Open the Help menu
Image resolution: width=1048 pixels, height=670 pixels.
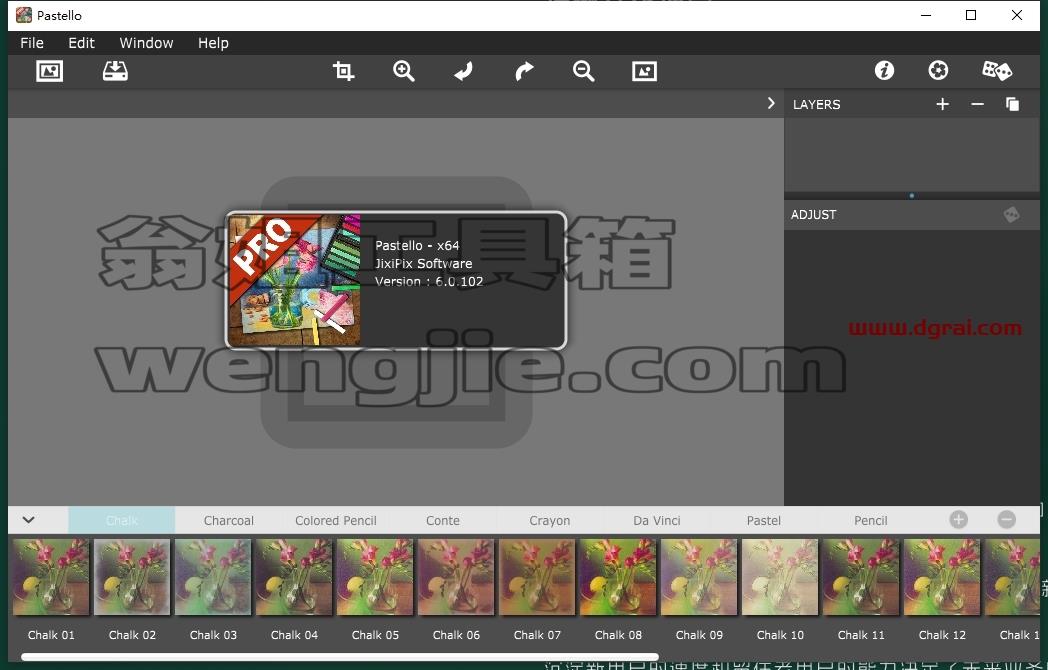[213, 43]
